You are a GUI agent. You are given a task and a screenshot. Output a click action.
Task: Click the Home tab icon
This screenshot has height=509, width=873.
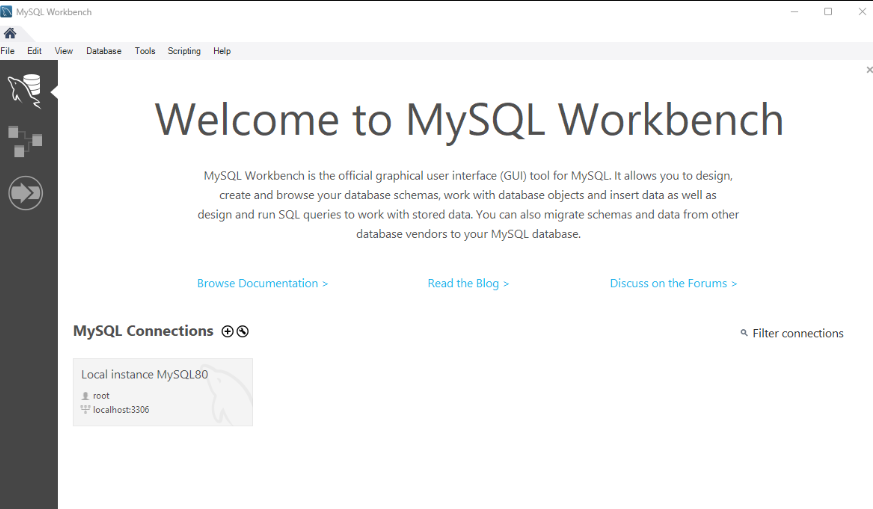[10, 33]
